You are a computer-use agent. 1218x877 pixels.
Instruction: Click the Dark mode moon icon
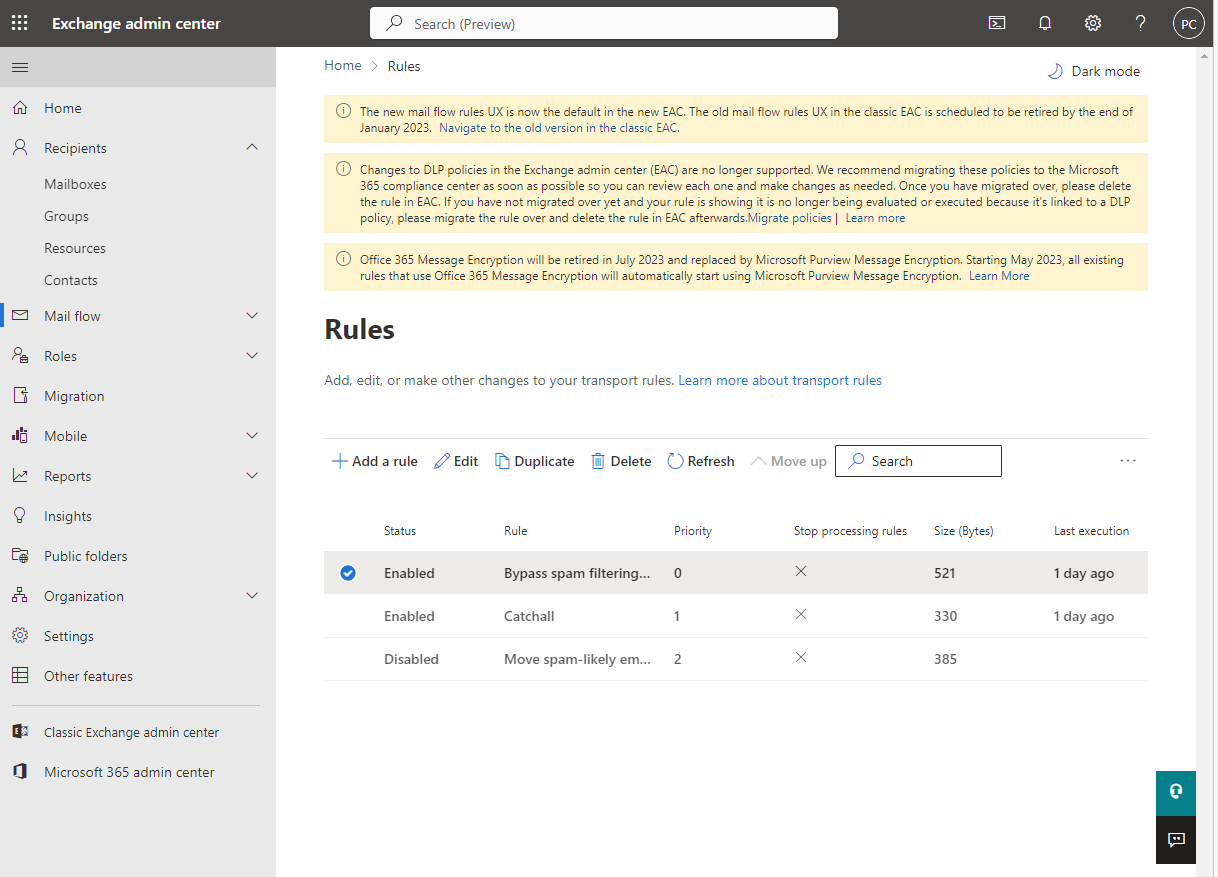tap(1055, 71)
